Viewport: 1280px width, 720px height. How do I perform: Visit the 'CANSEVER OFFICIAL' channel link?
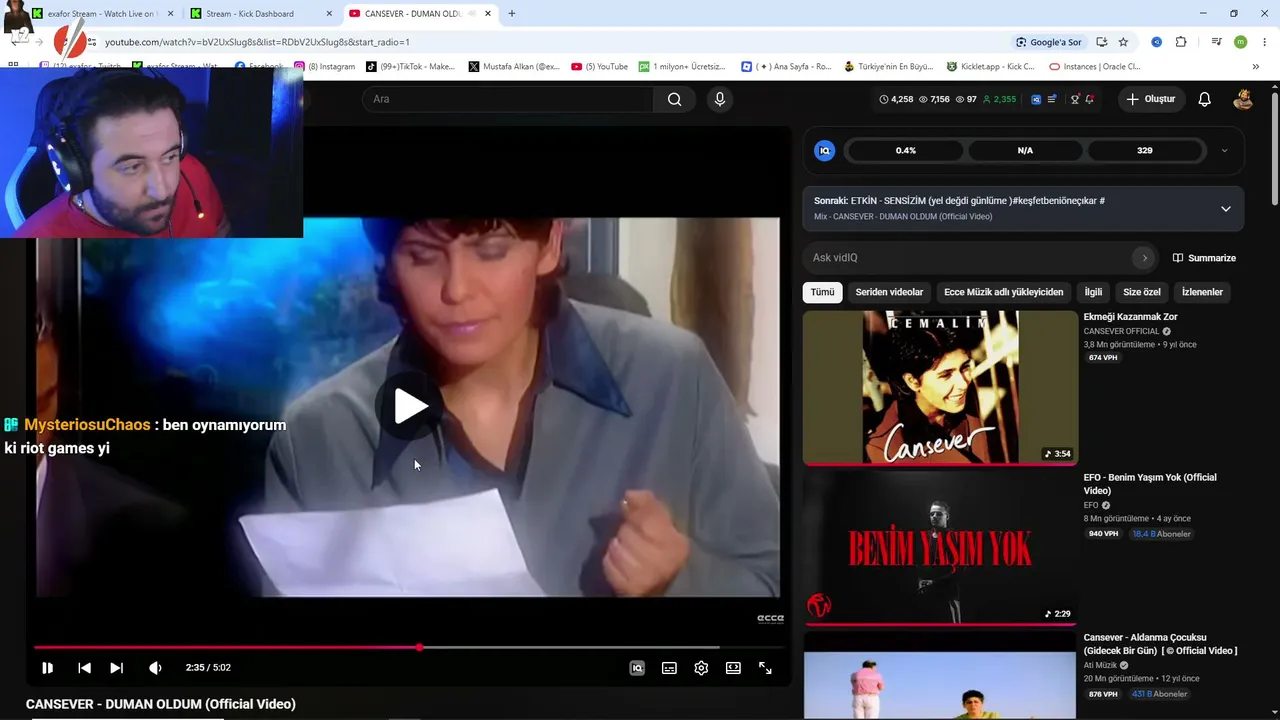coord(1121,331)
